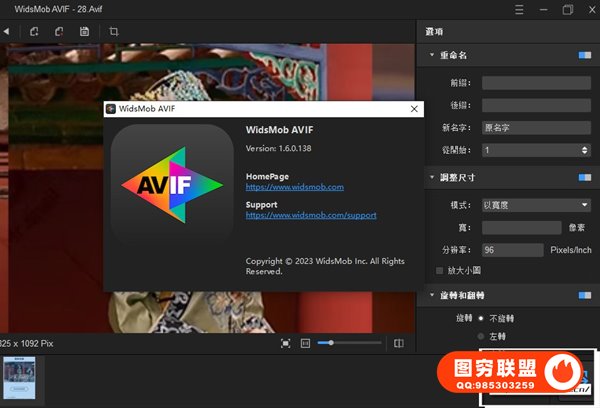The height and width of the screenshot is (408, 600).
Task: Open the 新名字 dropdown showing 原名字
Action: tap(535, 127)
